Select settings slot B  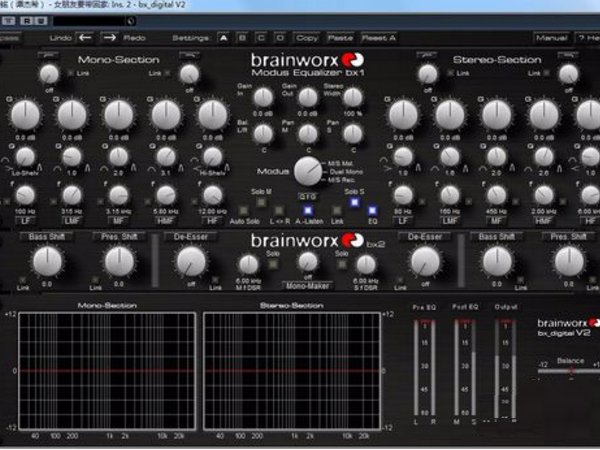pyautogui.click(x=242, y=38)
